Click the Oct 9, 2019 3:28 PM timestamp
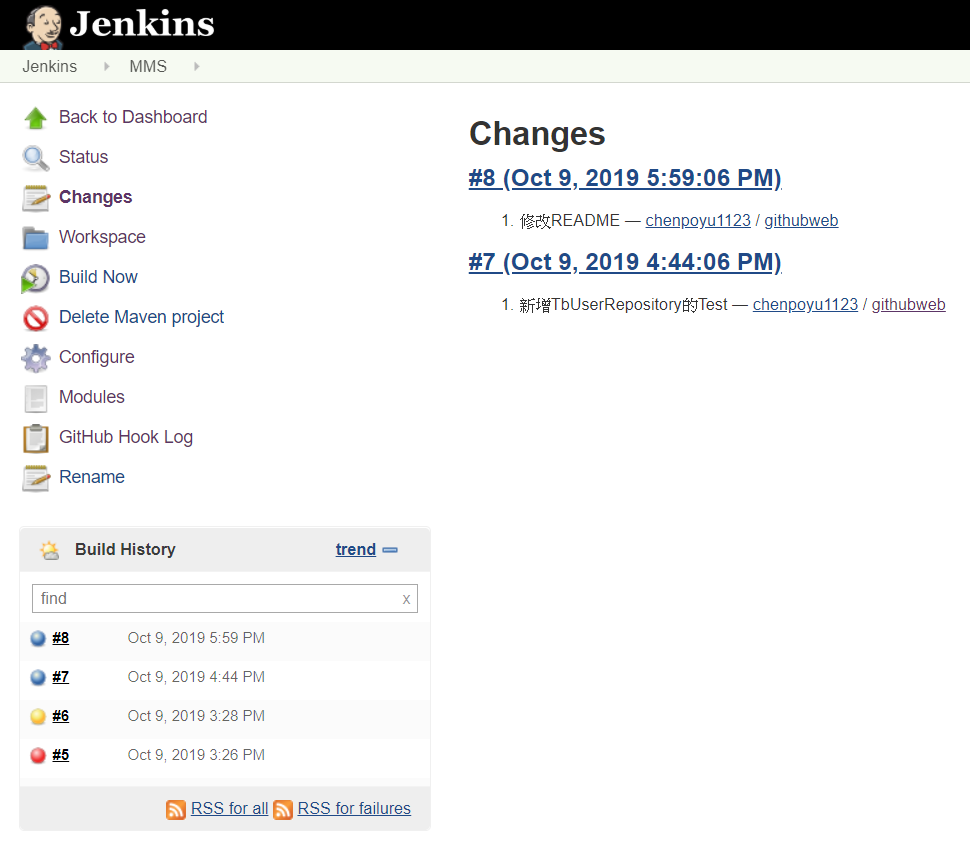970x851 pixels. pyautogui.click(x=196, y=716)
